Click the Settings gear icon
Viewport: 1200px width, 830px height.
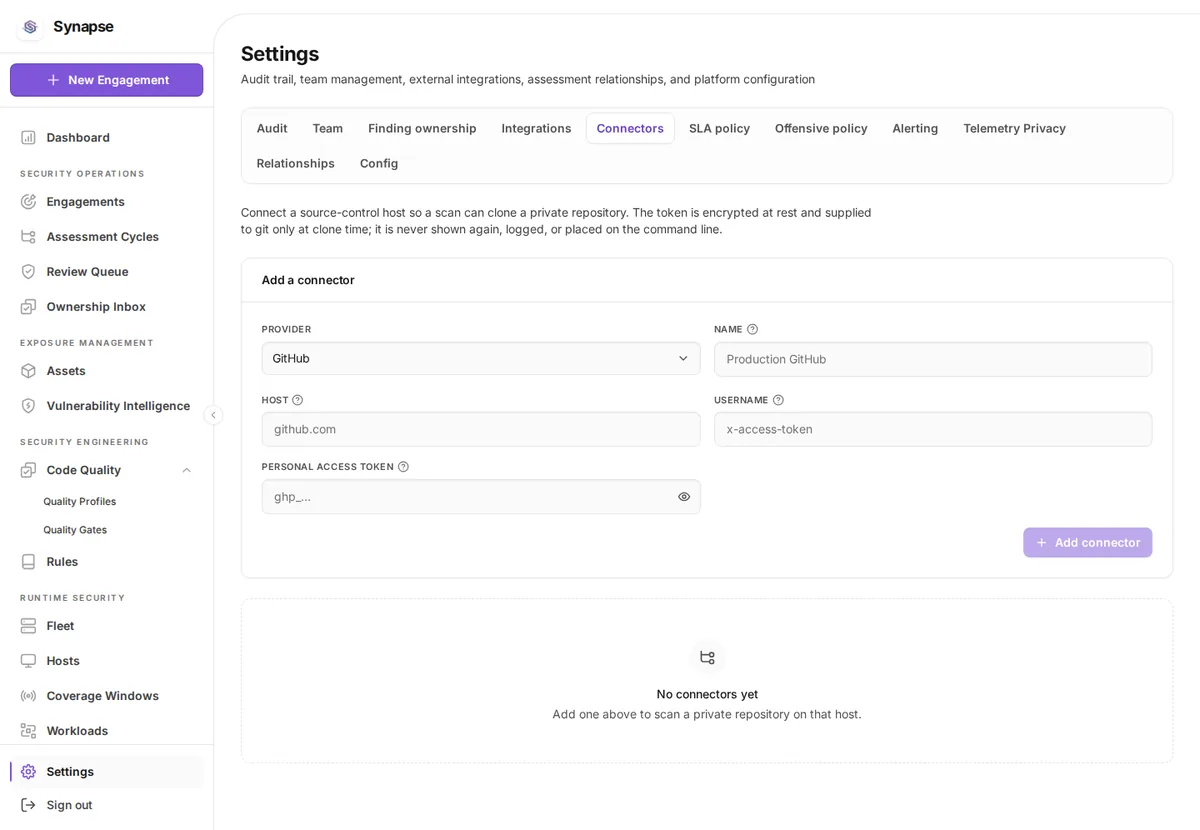point(28,771)
